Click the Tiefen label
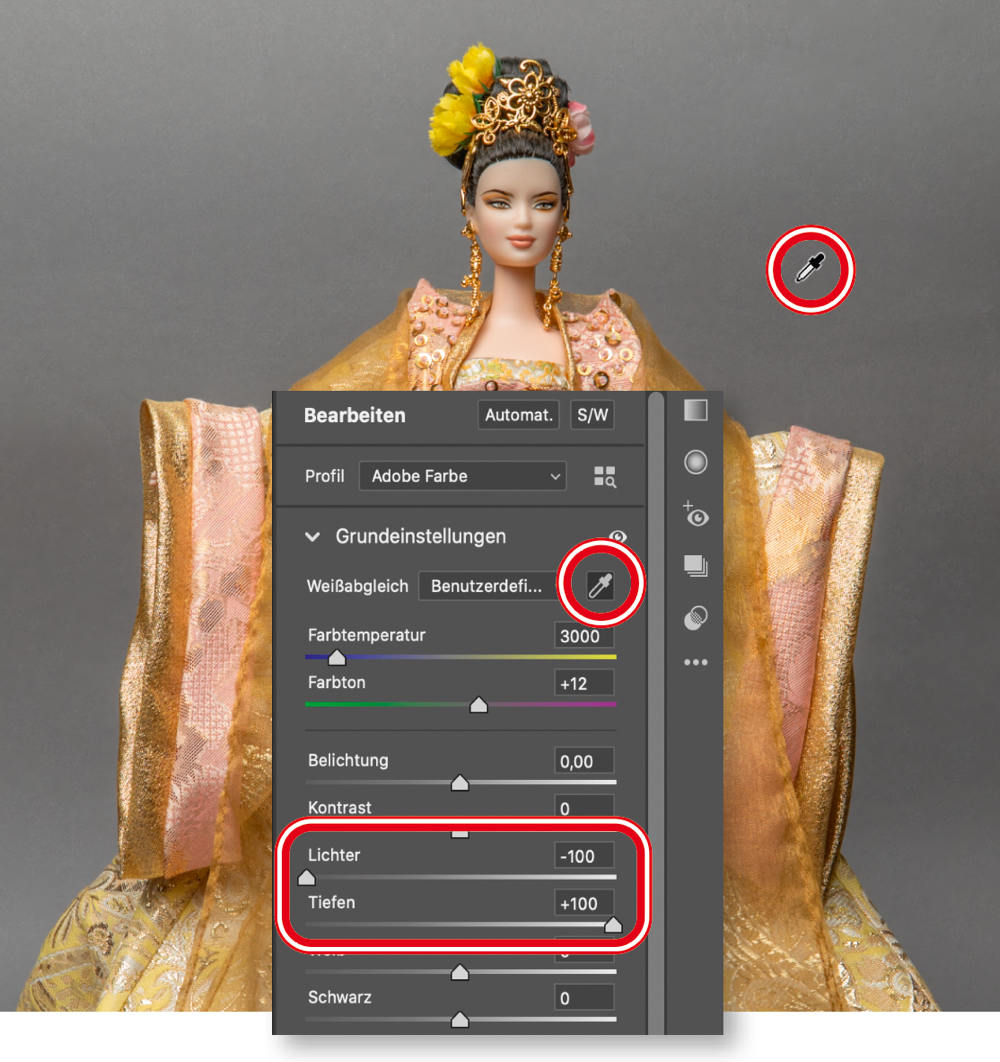This screenshot has width=1000, height=1062. pyautogui.click(x=331, y=902)
